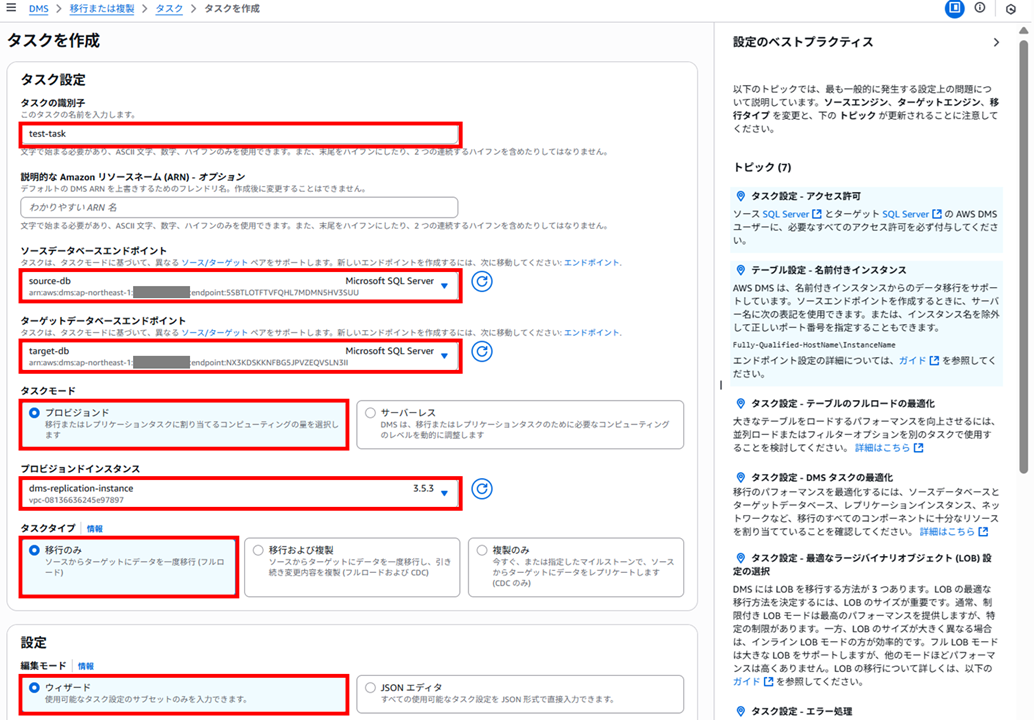Click pin icon beside DMS タスクの最適化 topic
Image resolution: width=1034 pixels, height=720 pixels.
[741, 477]
